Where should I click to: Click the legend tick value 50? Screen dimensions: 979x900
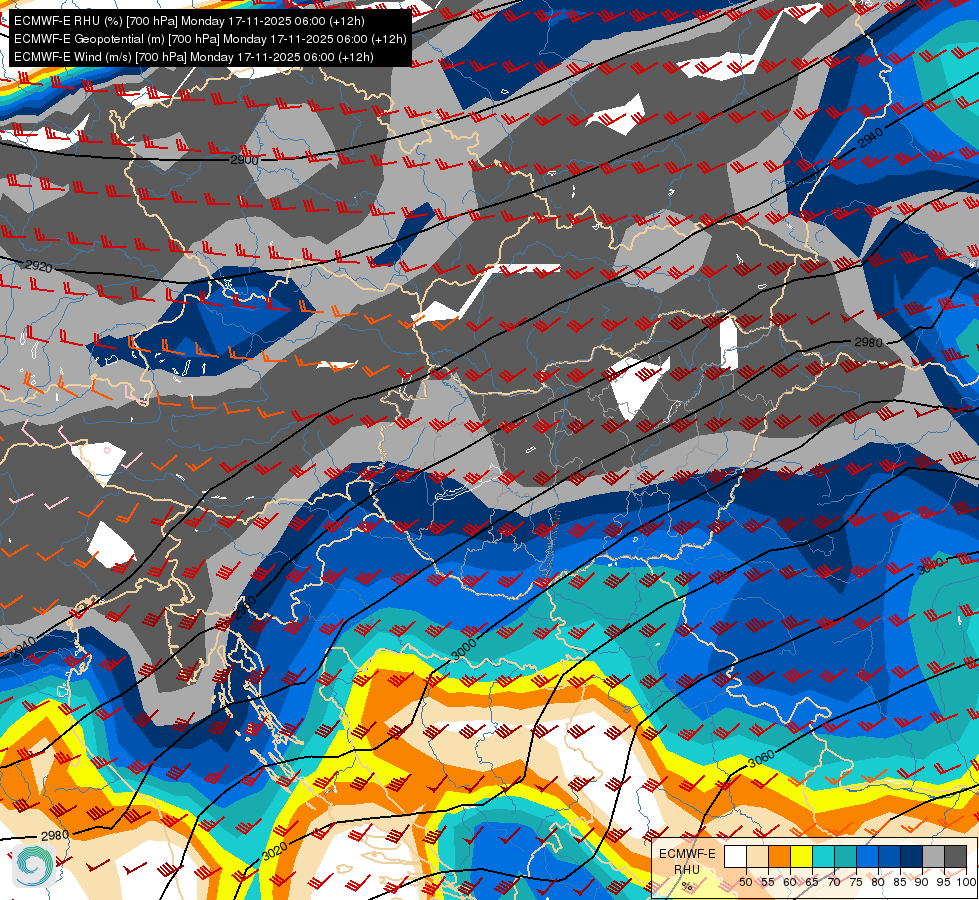tap(745, 882)
